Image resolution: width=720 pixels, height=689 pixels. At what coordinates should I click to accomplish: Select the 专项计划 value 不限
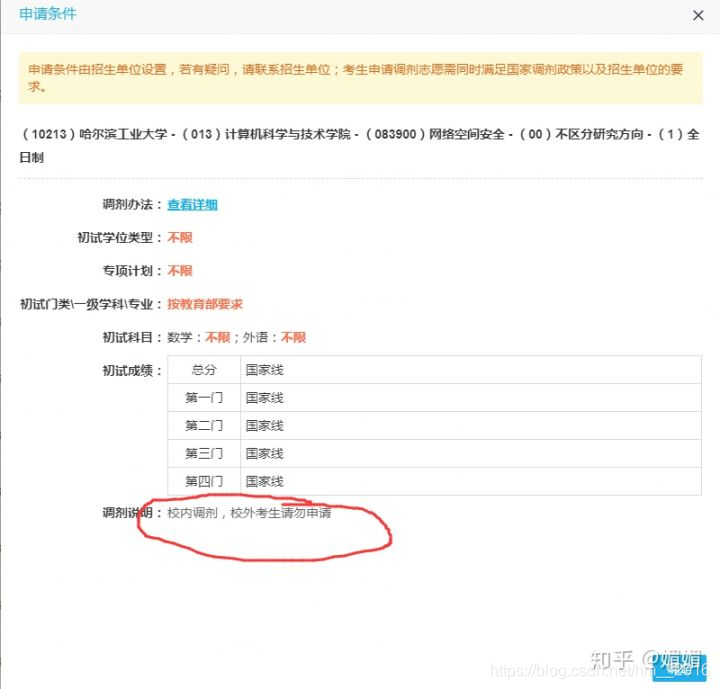[x=180, y=271]
